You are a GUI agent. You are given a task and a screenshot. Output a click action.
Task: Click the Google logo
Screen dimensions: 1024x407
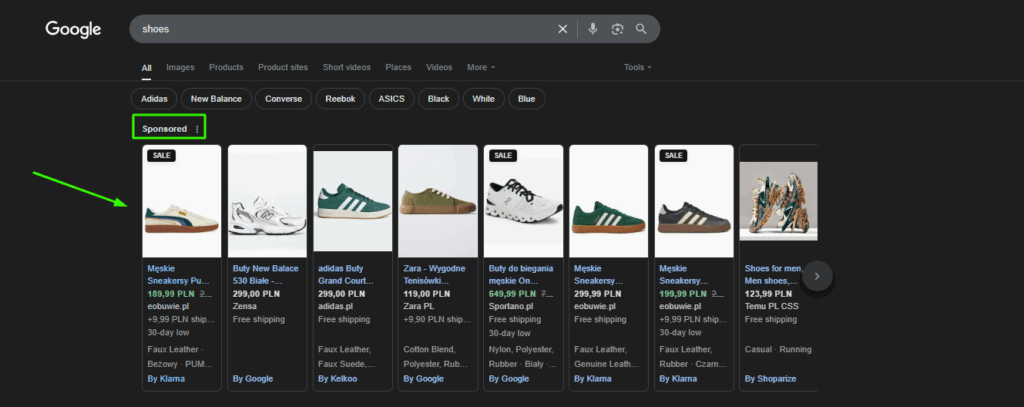click(73, 29)
